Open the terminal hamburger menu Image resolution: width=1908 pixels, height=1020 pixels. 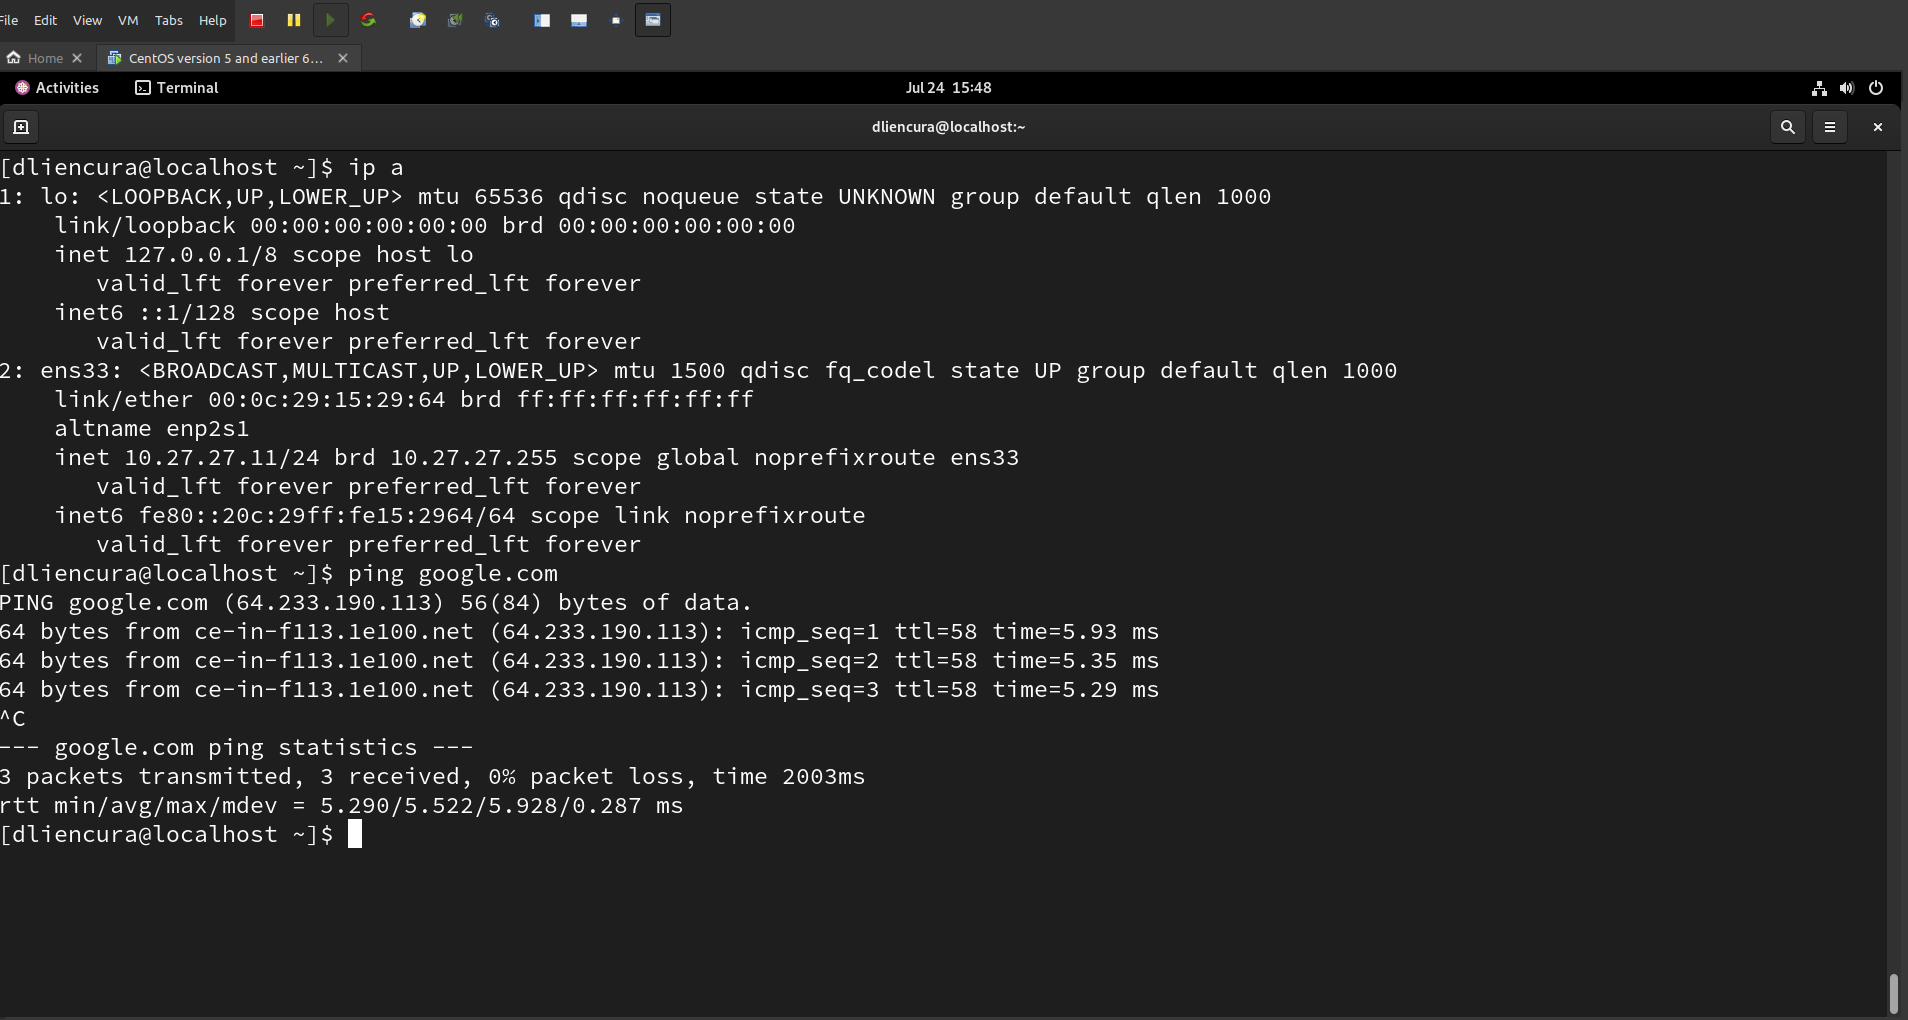pos(1830,127)
